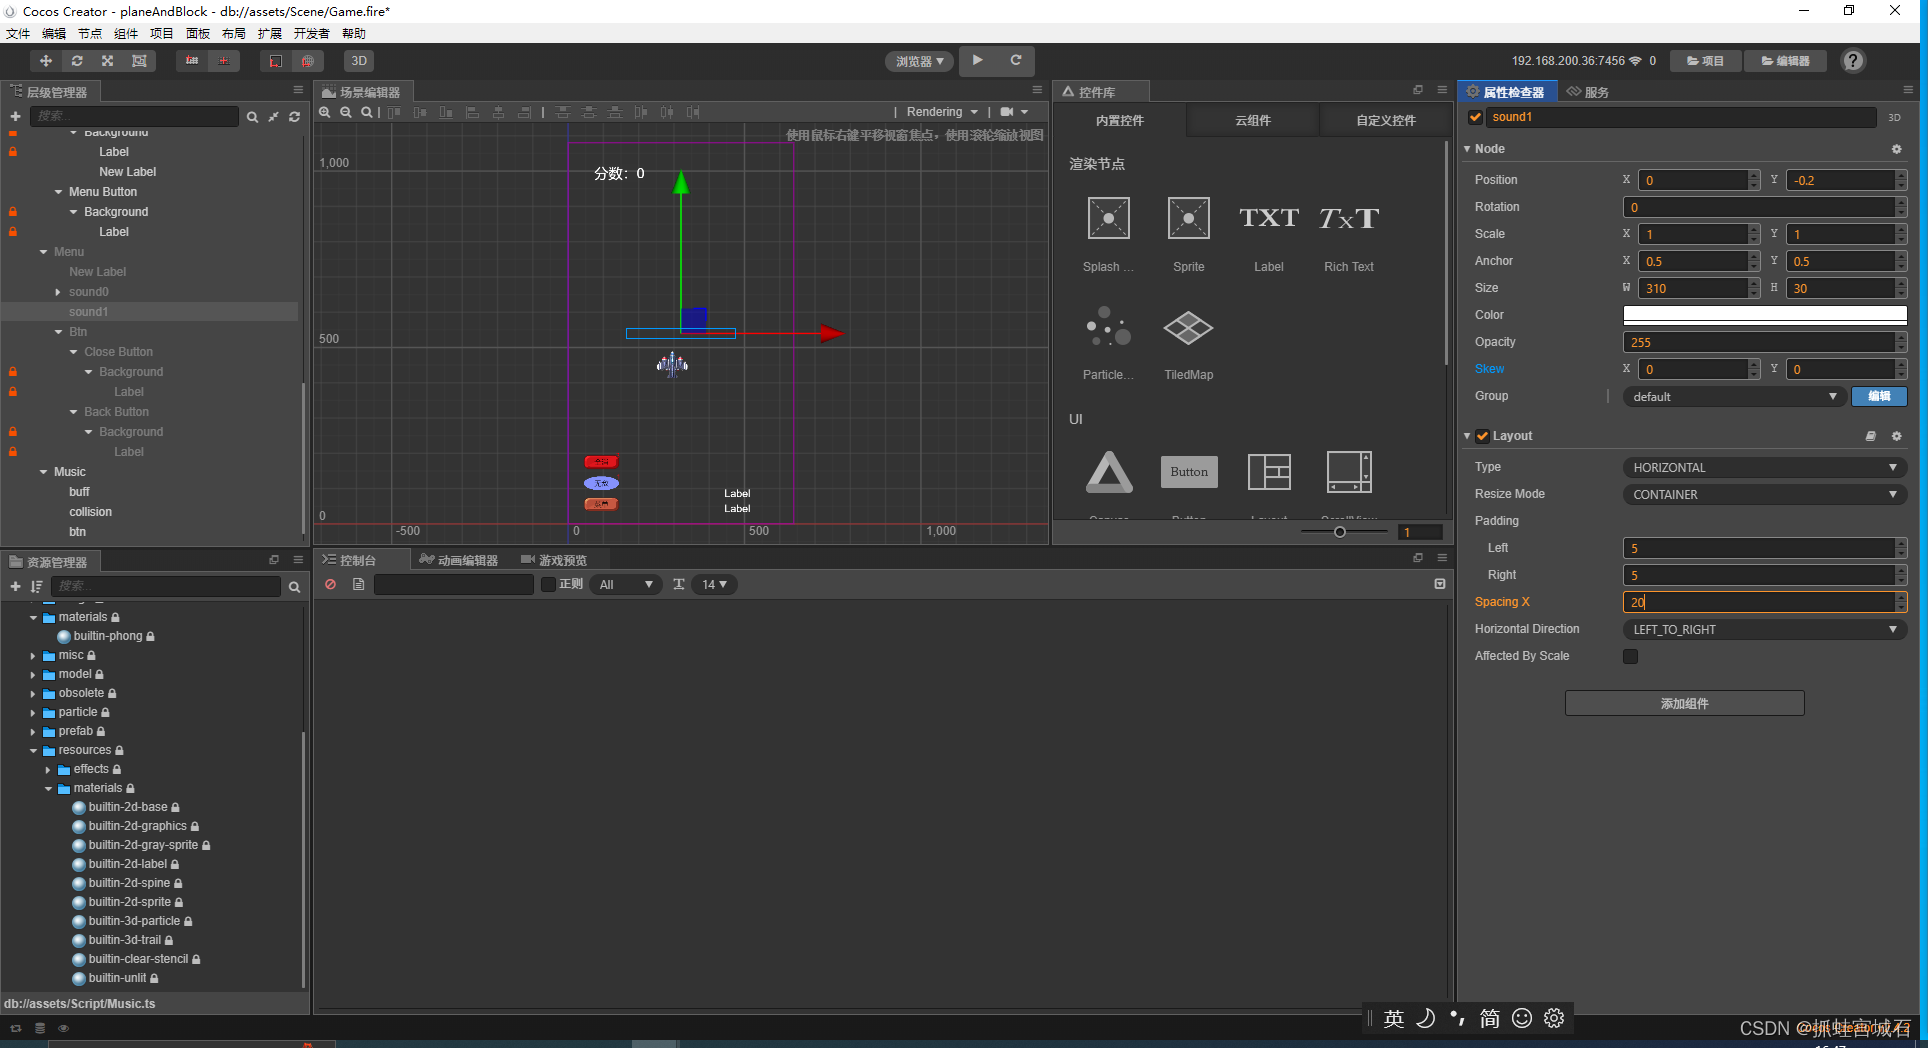
Task: Toggle 3D scene view mode
Action: [359, 61]
